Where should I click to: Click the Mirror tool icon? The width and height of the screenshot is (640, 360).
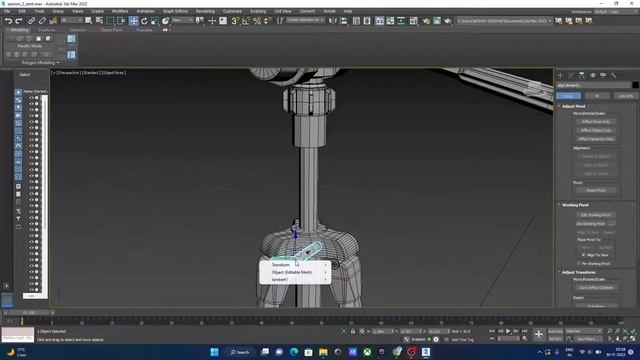point(333,21)
